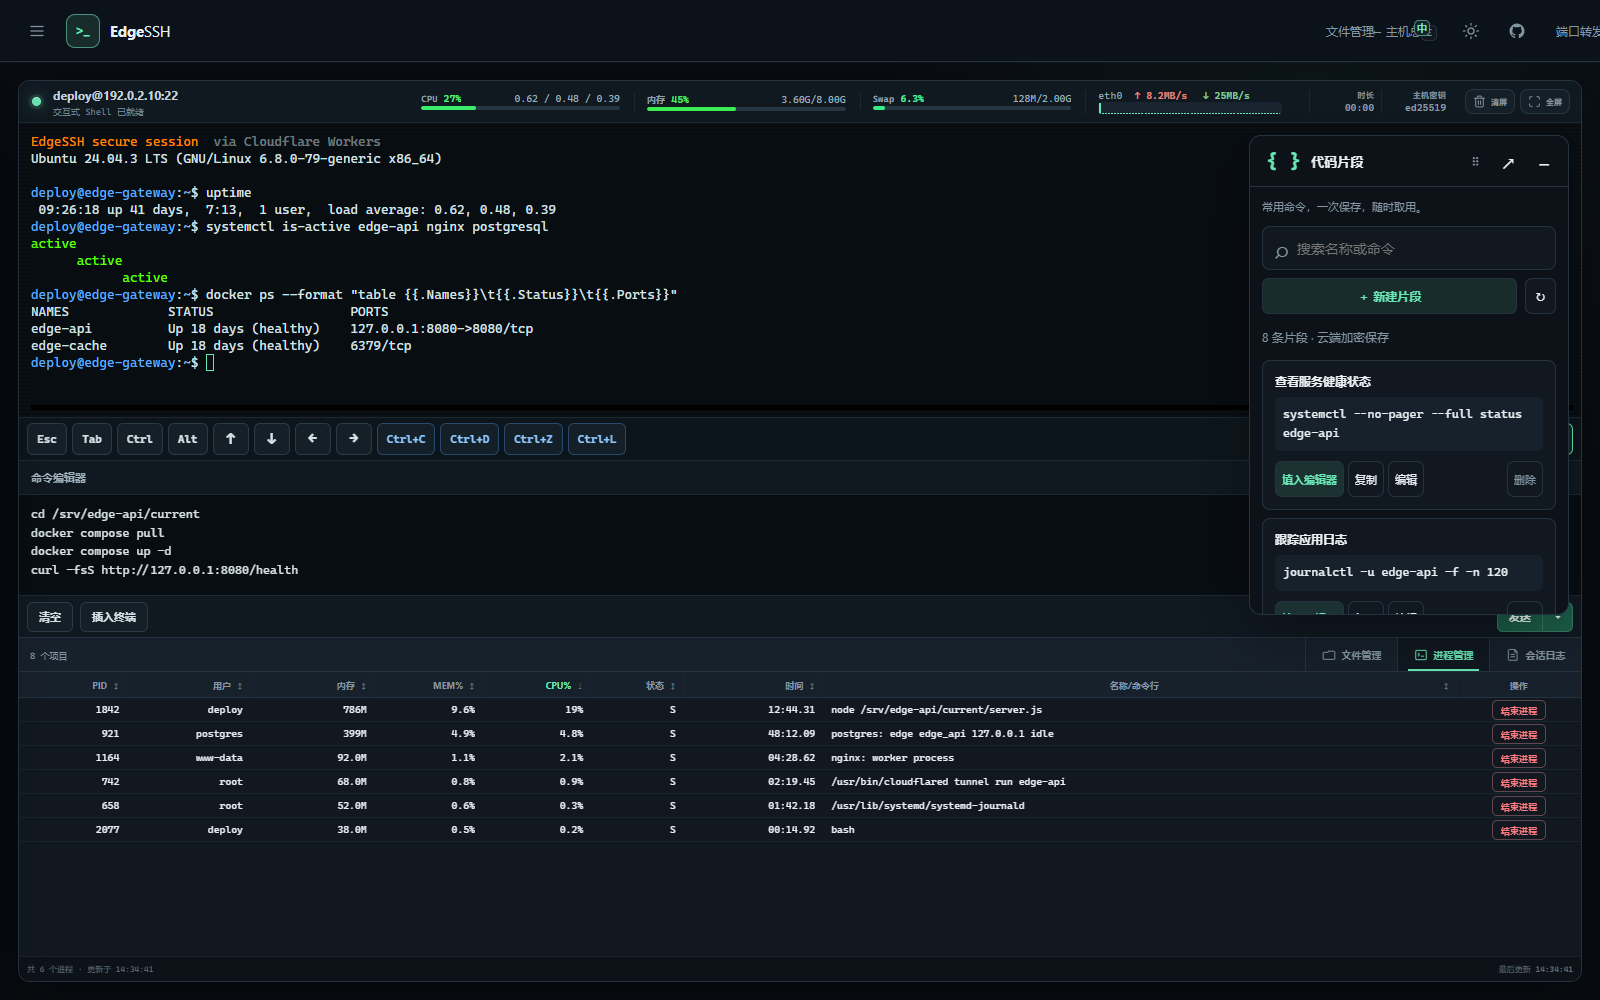Sort processes by CPU% column header
Viewport: 1600px width, 1000px height.
tap(564, 686)
